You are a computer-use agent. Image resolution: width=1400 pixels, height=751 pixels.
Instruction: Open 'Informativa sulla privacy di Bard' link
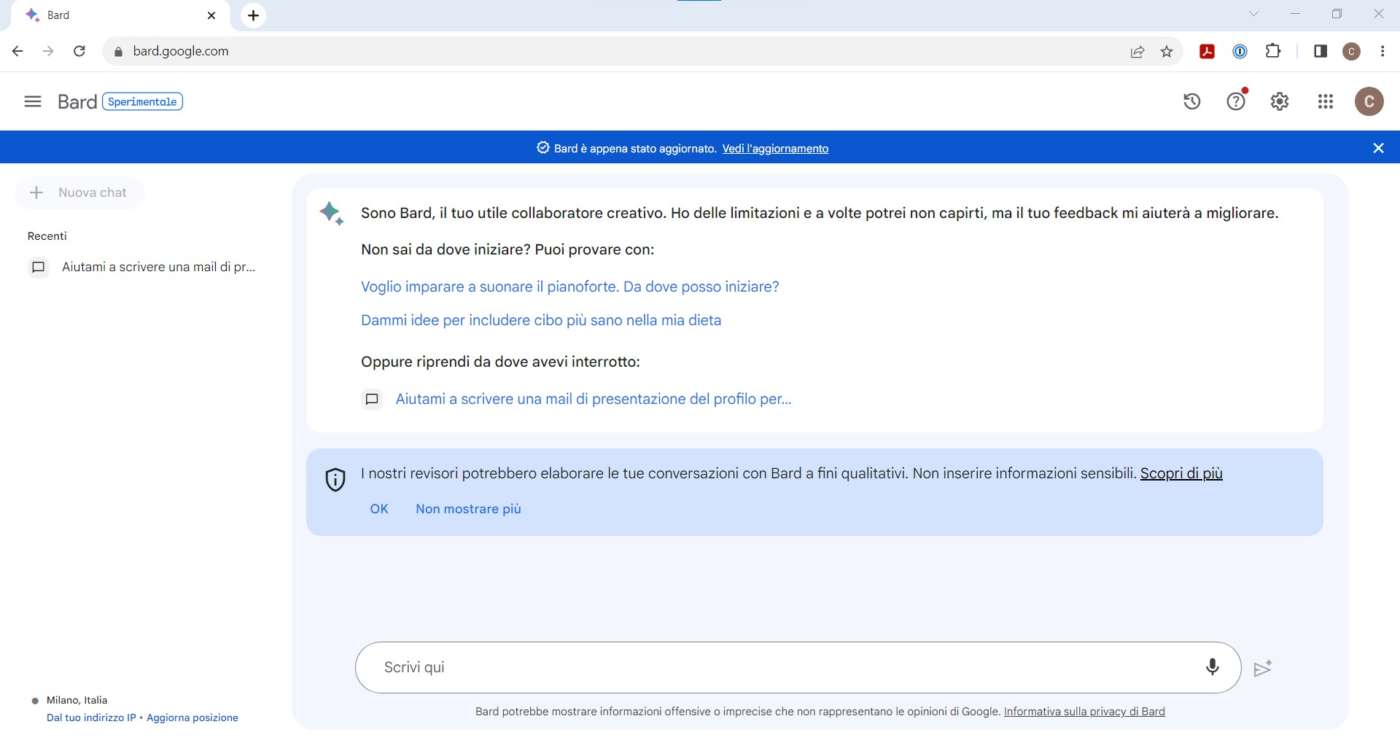point(1084,712)
